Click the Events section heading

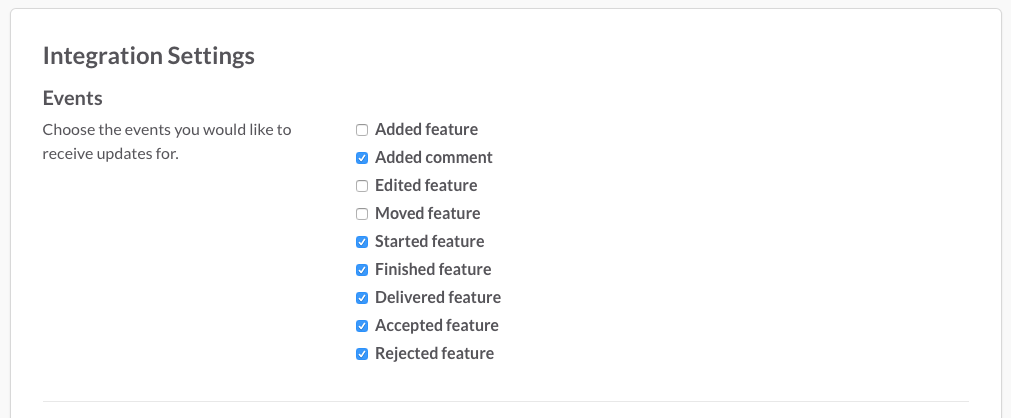[73, 98]
